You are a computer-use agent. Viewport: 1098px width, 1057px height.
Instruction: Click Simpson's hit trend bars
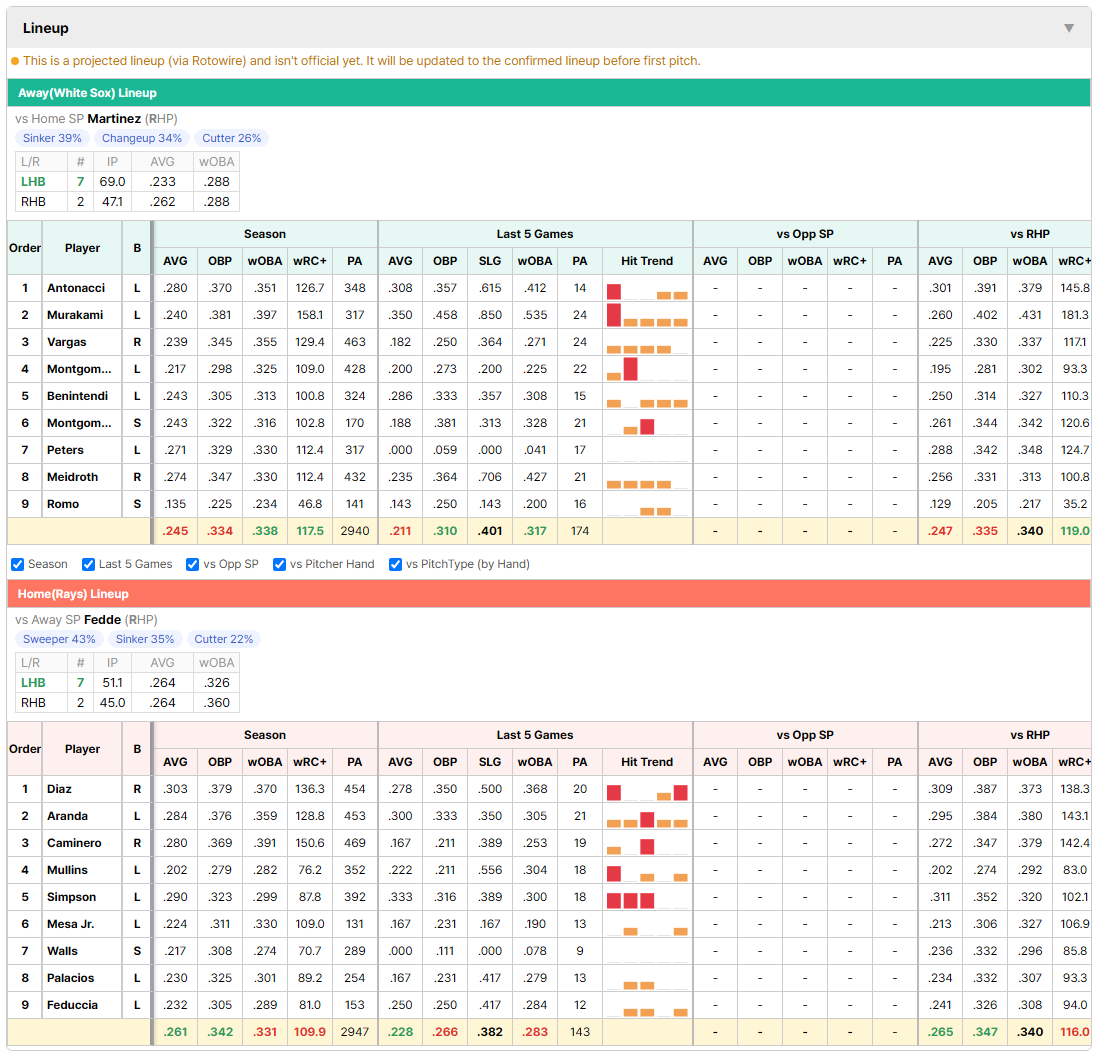pyautogui.click(x=647, y=897)
